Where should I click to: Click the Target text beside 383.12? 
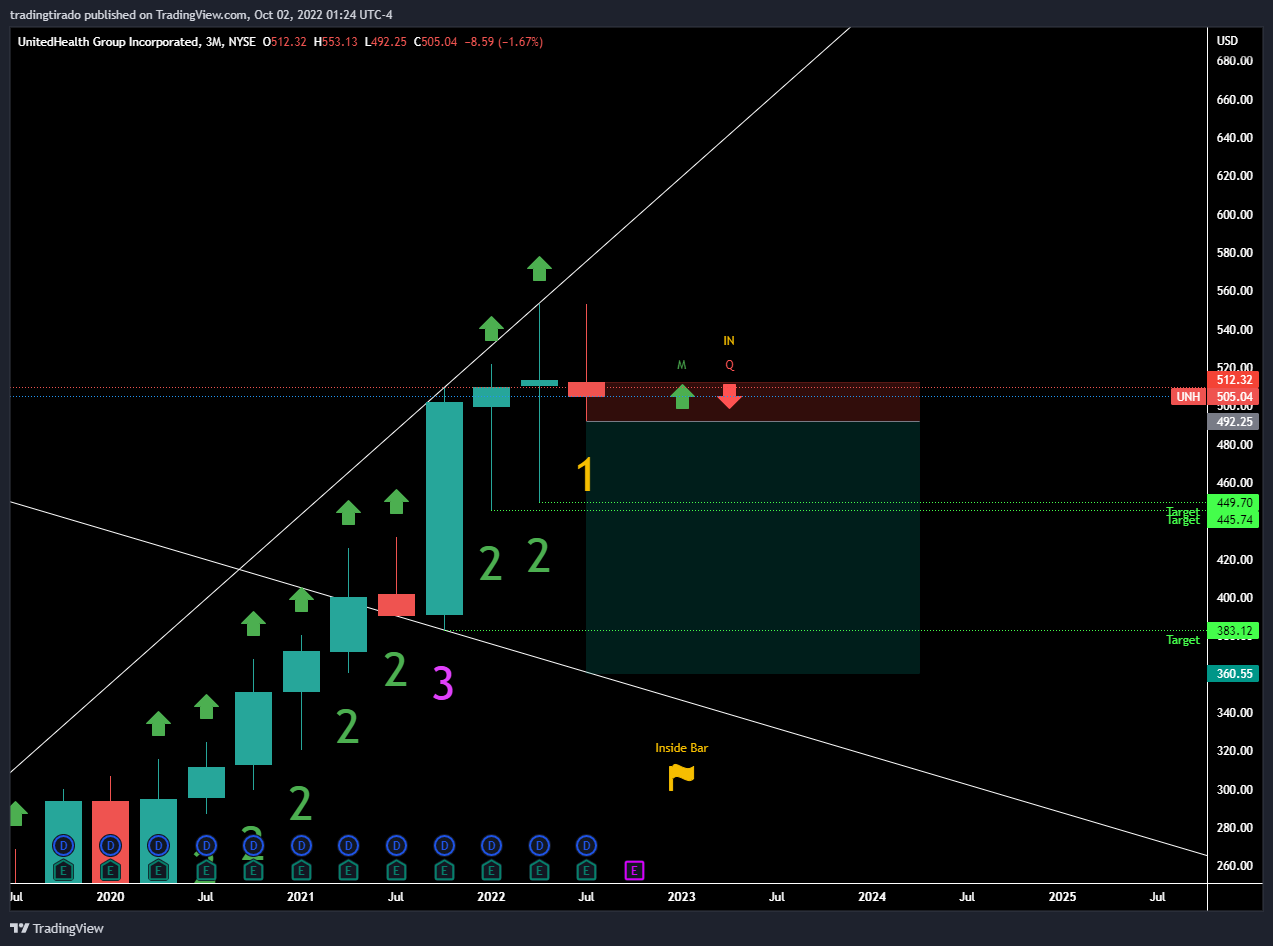tap(1183, 640)
